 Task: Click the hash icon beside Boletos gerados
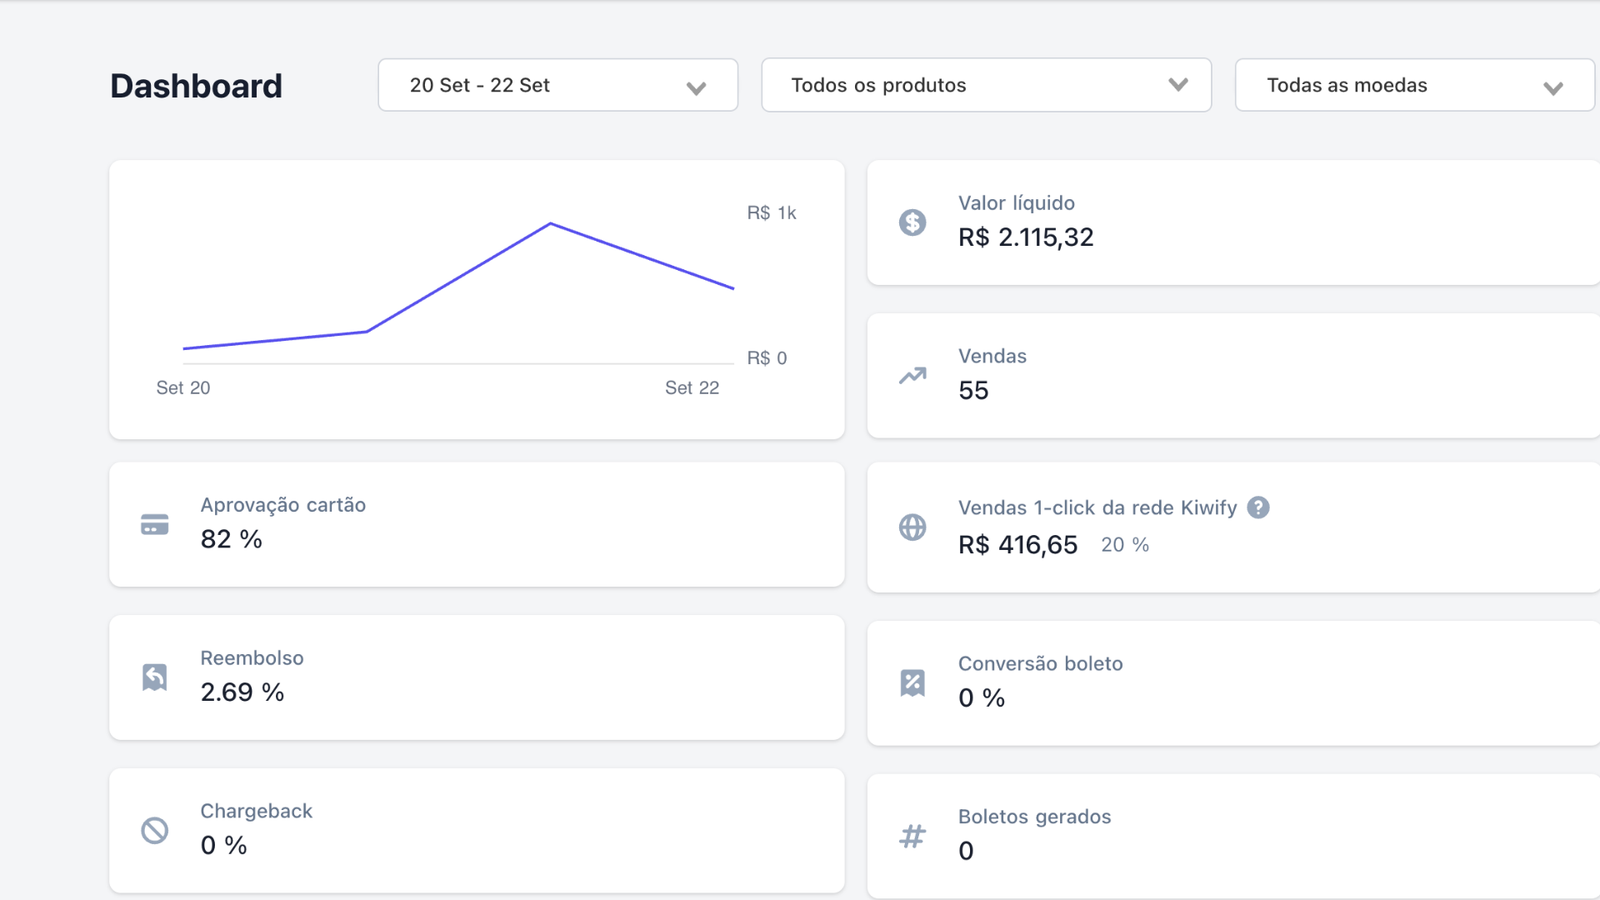tap(912, 836)
